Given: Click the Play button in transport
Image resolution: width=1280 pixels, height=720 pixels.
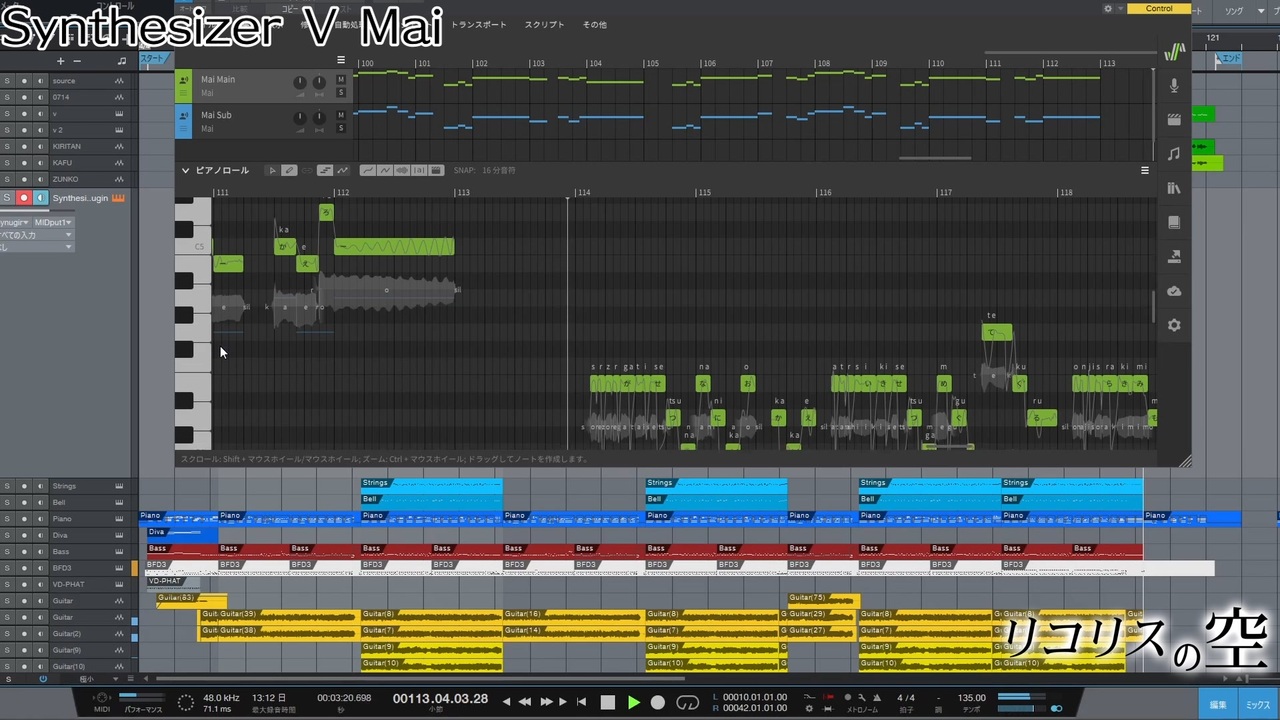Looking at the screenshot, I should [x=633, y=702].
